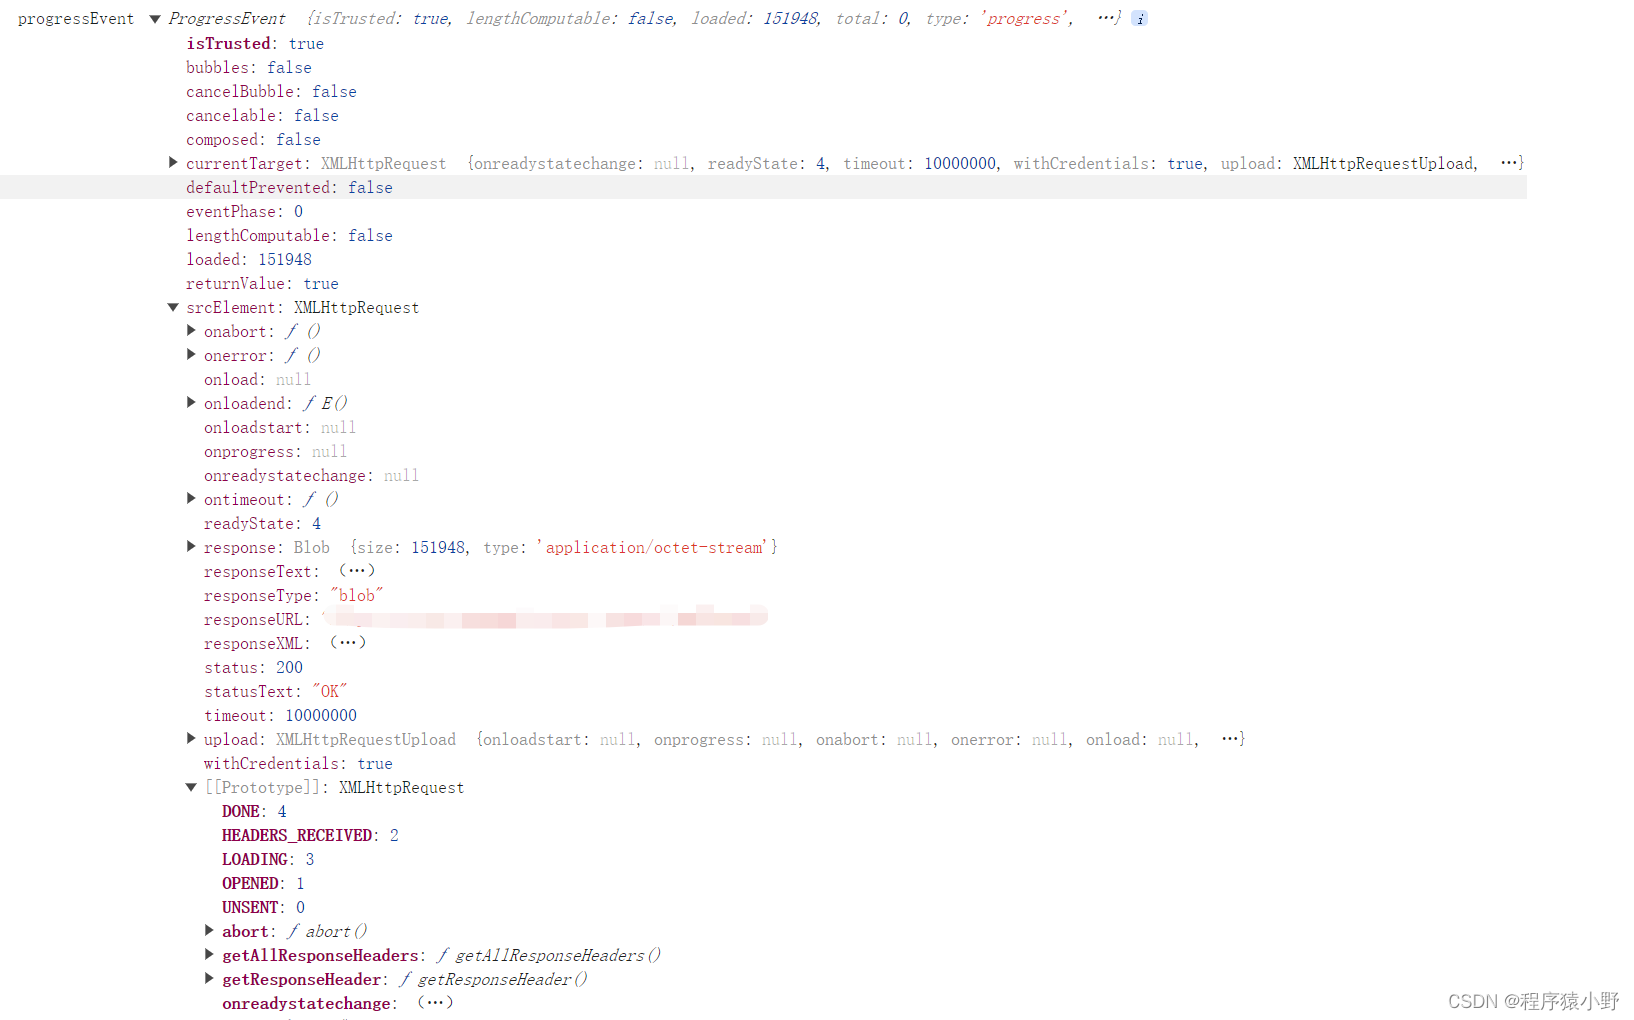Expand the currentTarget XMLHttpRequest property
Viewport: 1634px width, 1020px height.
pos(173,162)
